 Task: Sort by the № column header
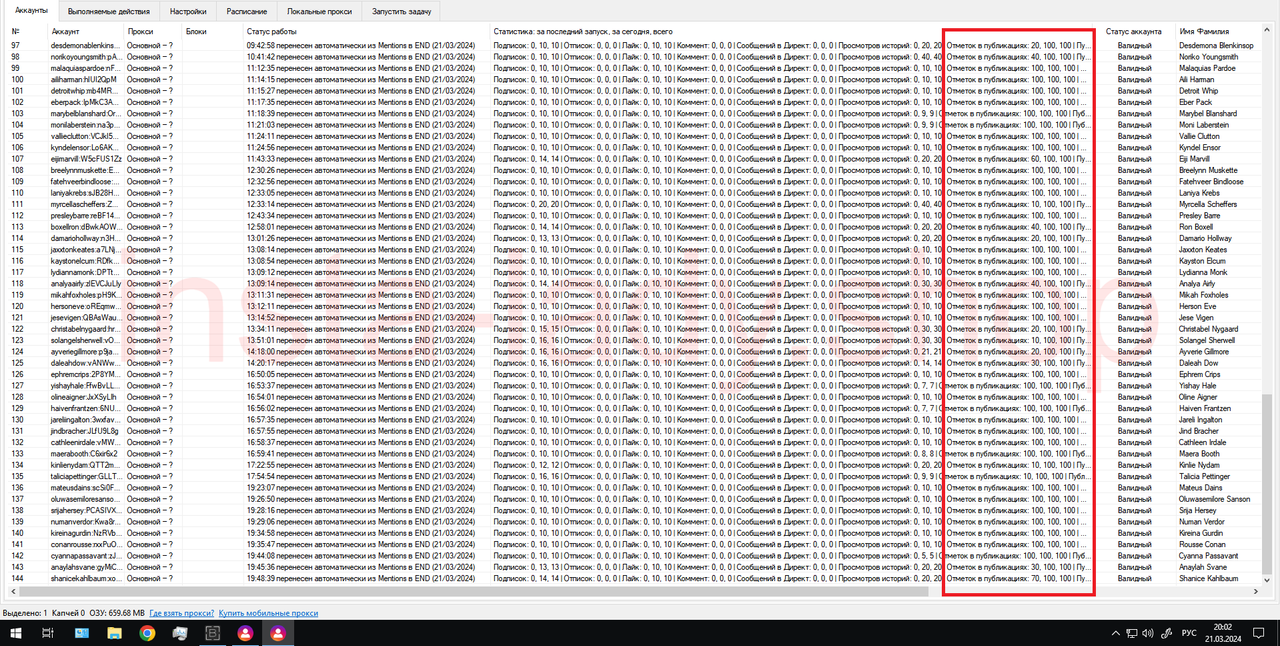coord(28,31)
